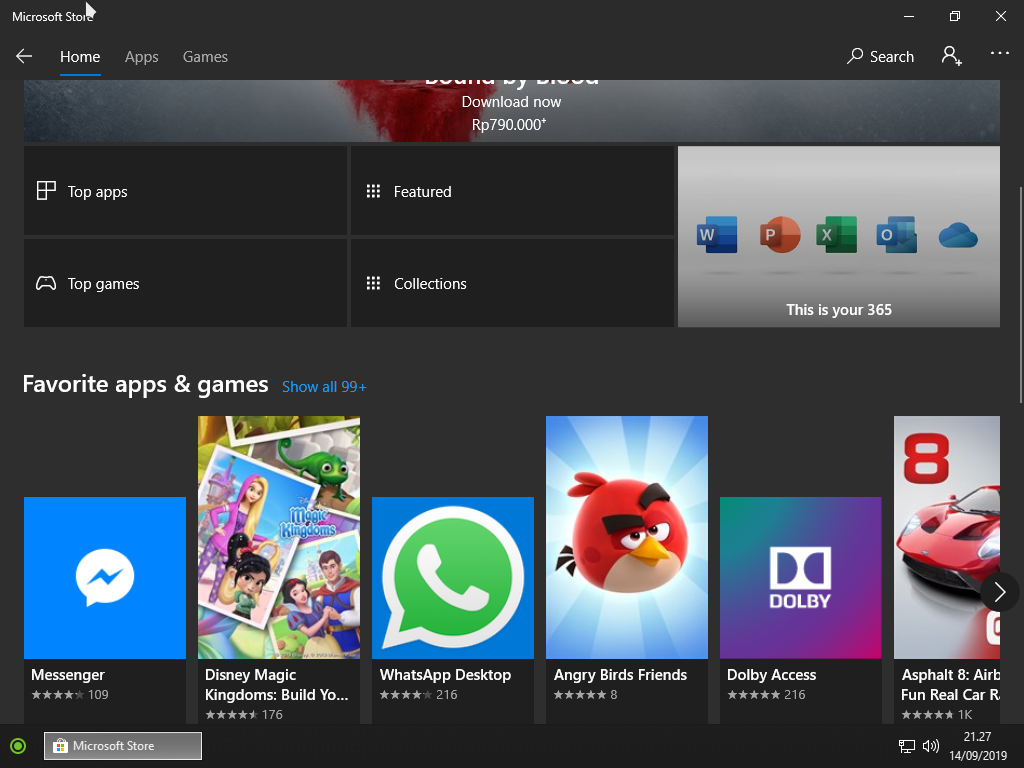This screenshot has height=768, width=1024.
Task: Click the WhatsApp Desktop title text
Action: [445, 675]
